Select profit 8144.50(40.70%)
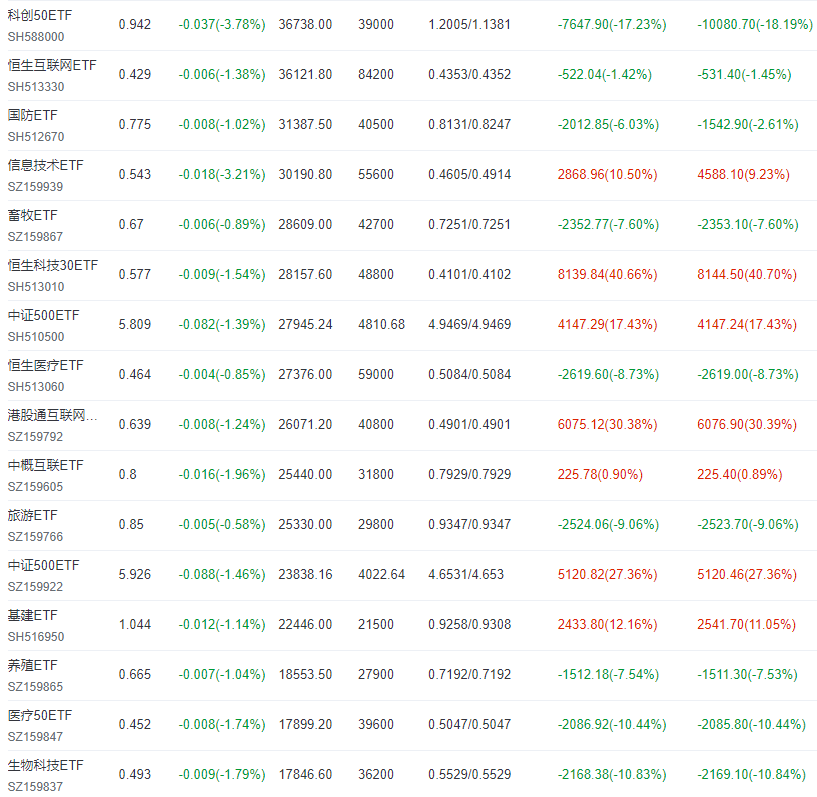This screenshot has height=797, width=817. point(747,275)
